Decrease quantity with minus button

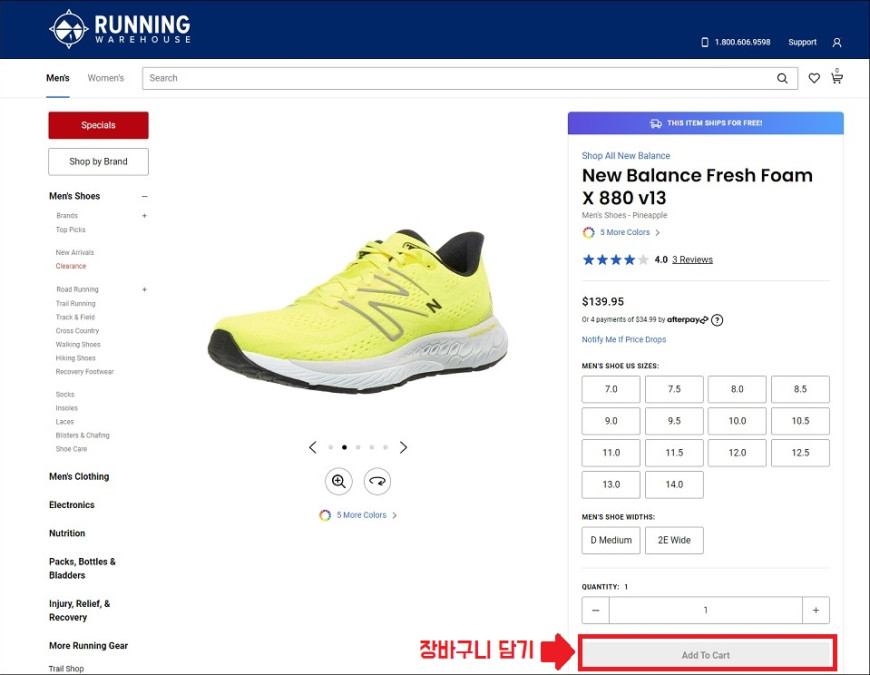click(595, 610)
